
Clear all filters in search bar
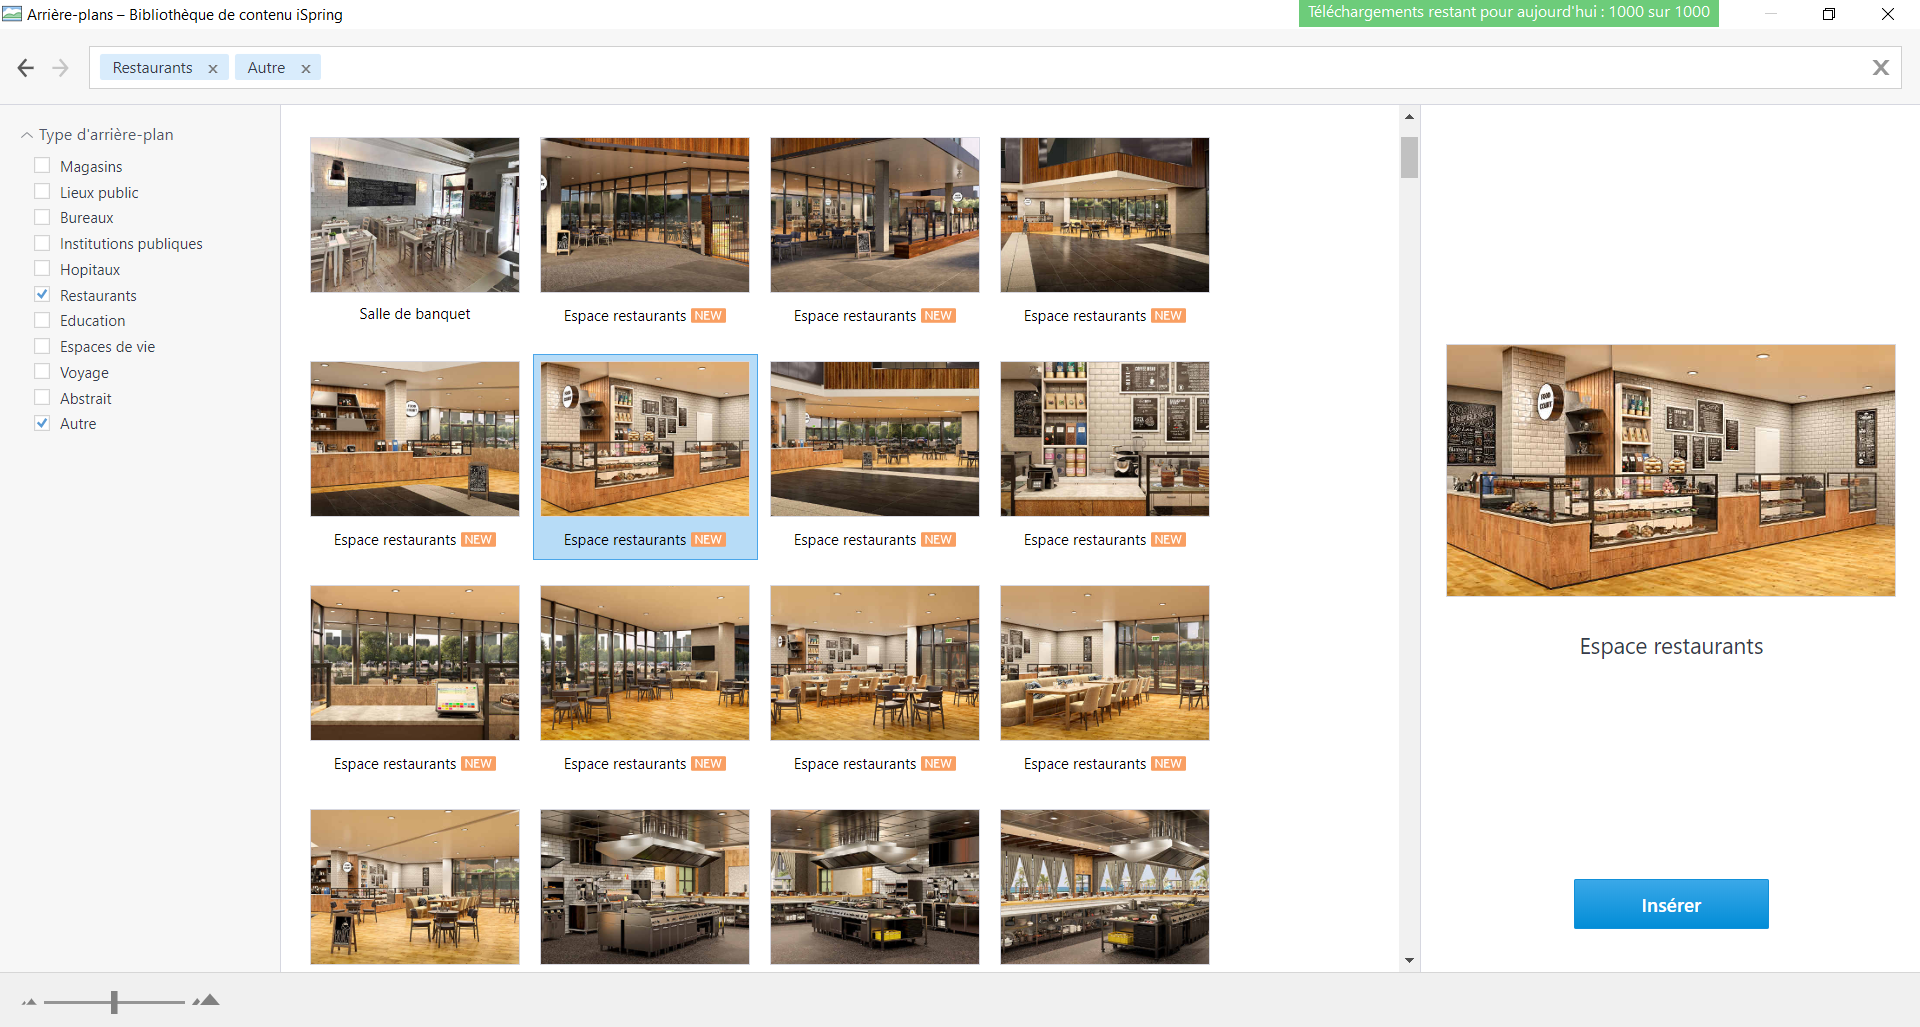pyautogui.click(x=1880, y=68)
